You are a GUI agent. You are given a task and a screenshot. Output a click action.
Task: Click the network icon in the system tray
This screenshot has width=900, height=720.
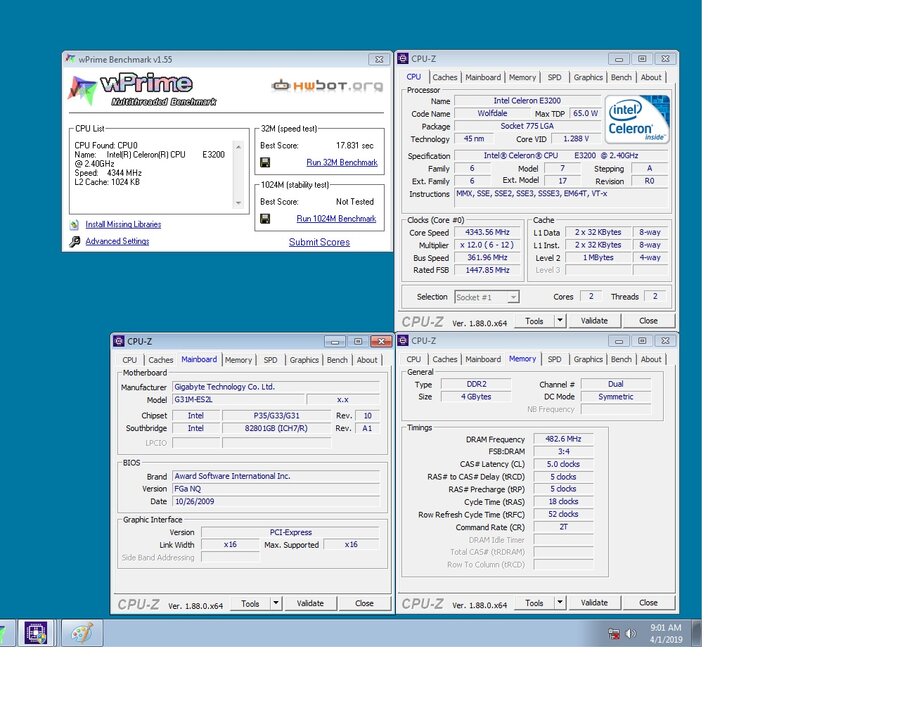[x=614, y=634]
